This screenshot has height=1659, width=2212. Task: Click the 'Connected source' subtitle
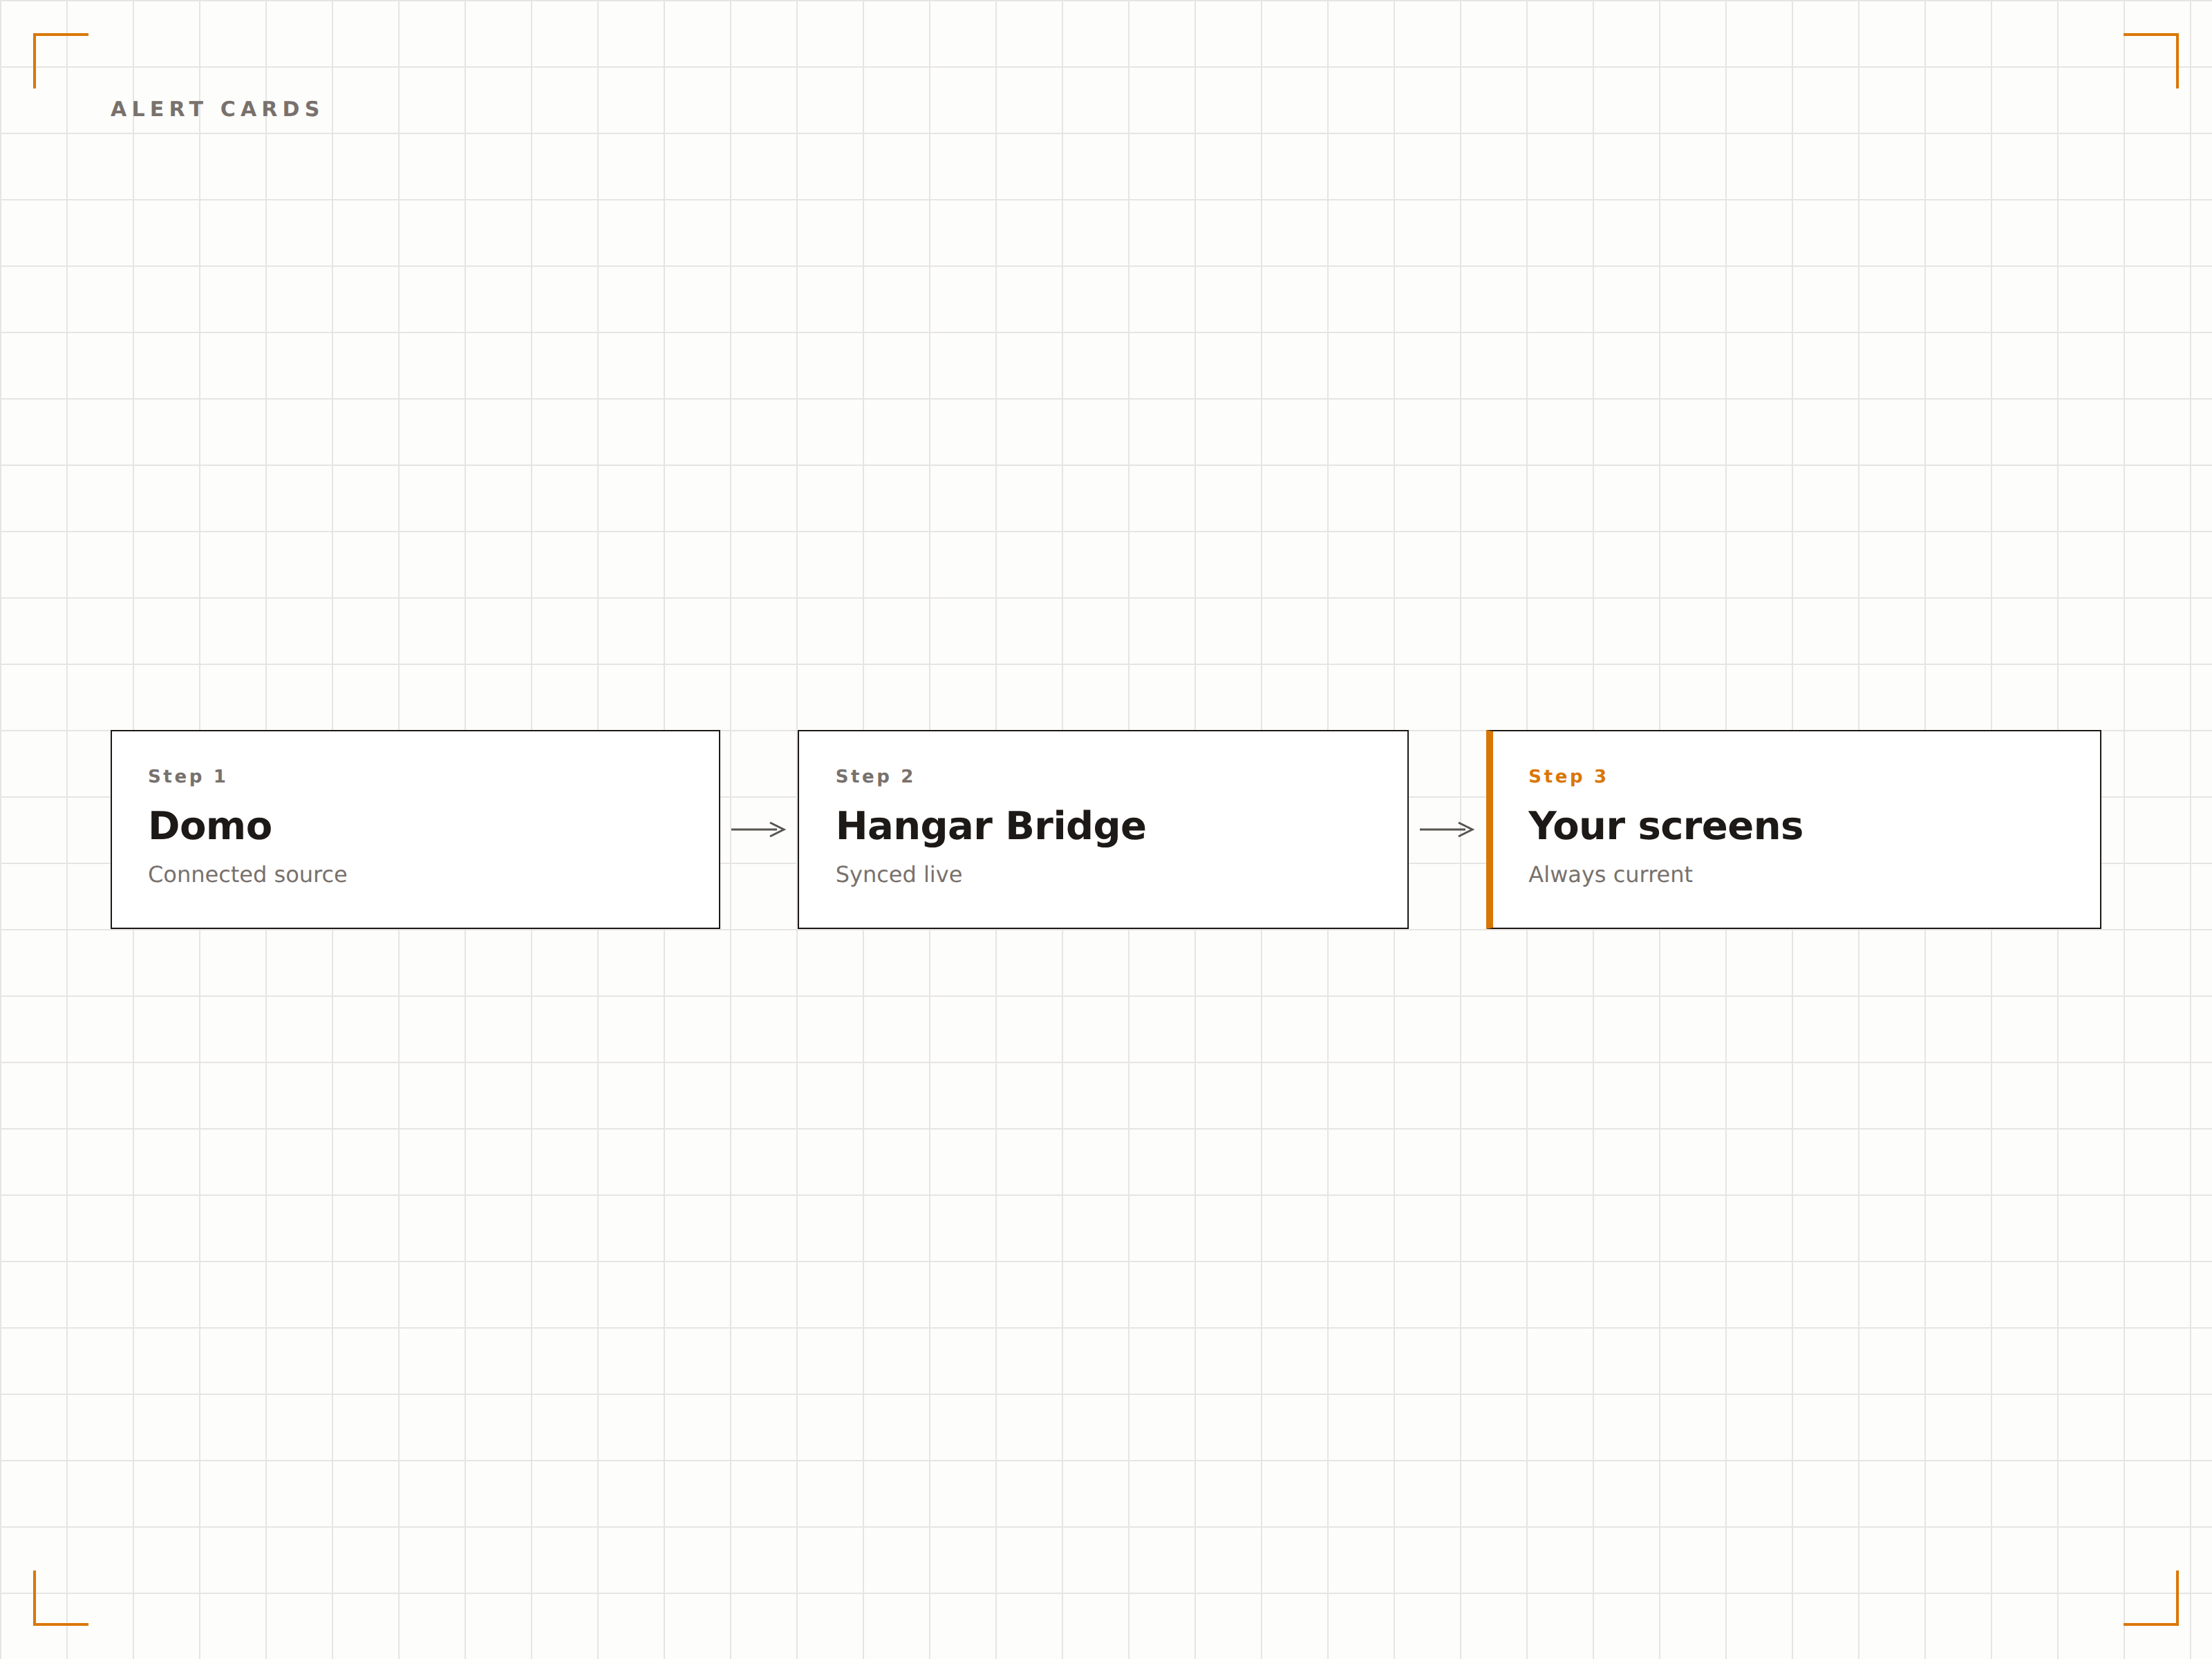(x=247, y=874)
